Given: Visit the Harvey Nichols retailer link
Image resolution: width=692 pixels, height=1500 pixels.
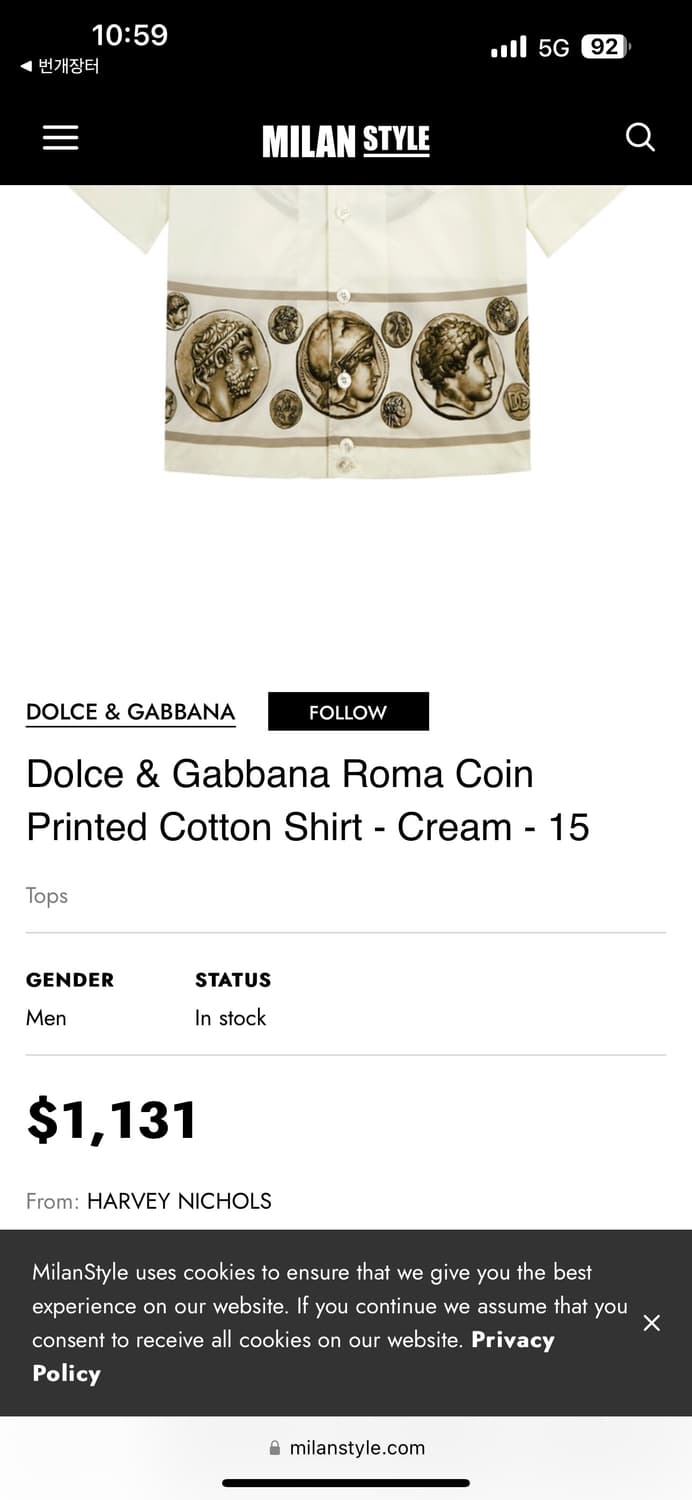Looking at the screenshot, I should click(179, 1201).
